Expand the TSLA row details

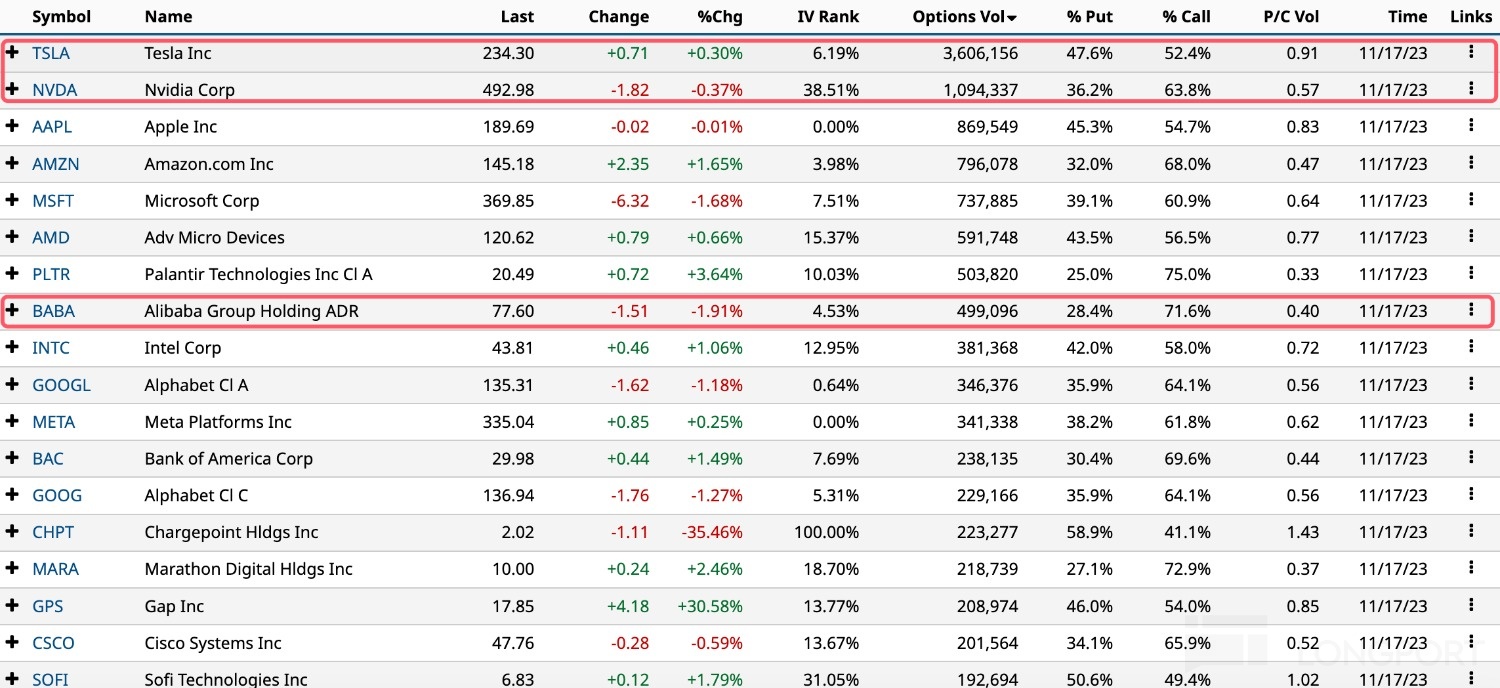coord(12,52)
